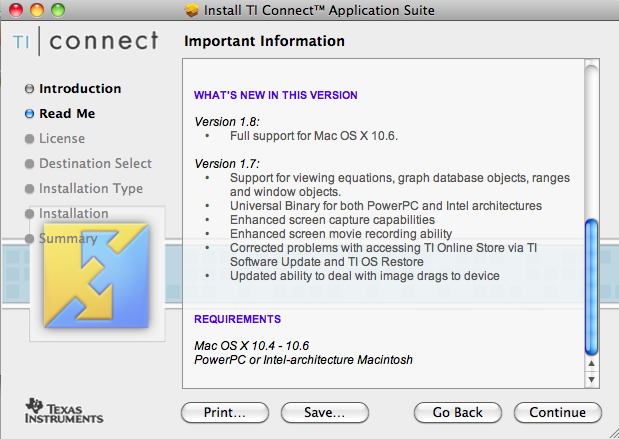The image size is (619, 439).
Task: Click the TI Connect logo
Action: click(x=86, y=41)
